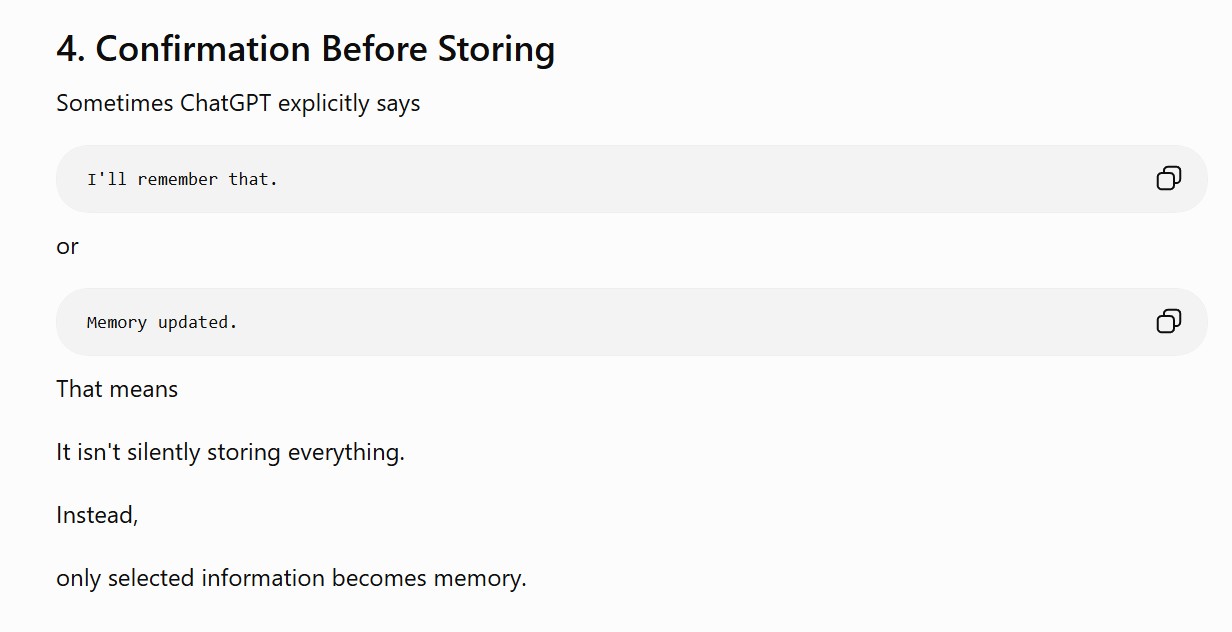
Task: Click the word "information" in the last sentence
Action: coord(263,578)
